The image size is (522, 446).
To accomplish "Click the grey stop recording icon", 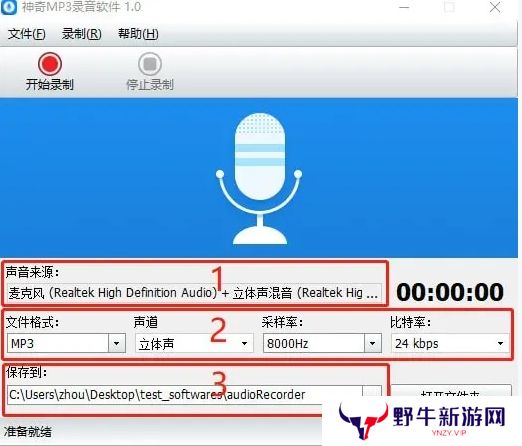I will click(150, 64).
